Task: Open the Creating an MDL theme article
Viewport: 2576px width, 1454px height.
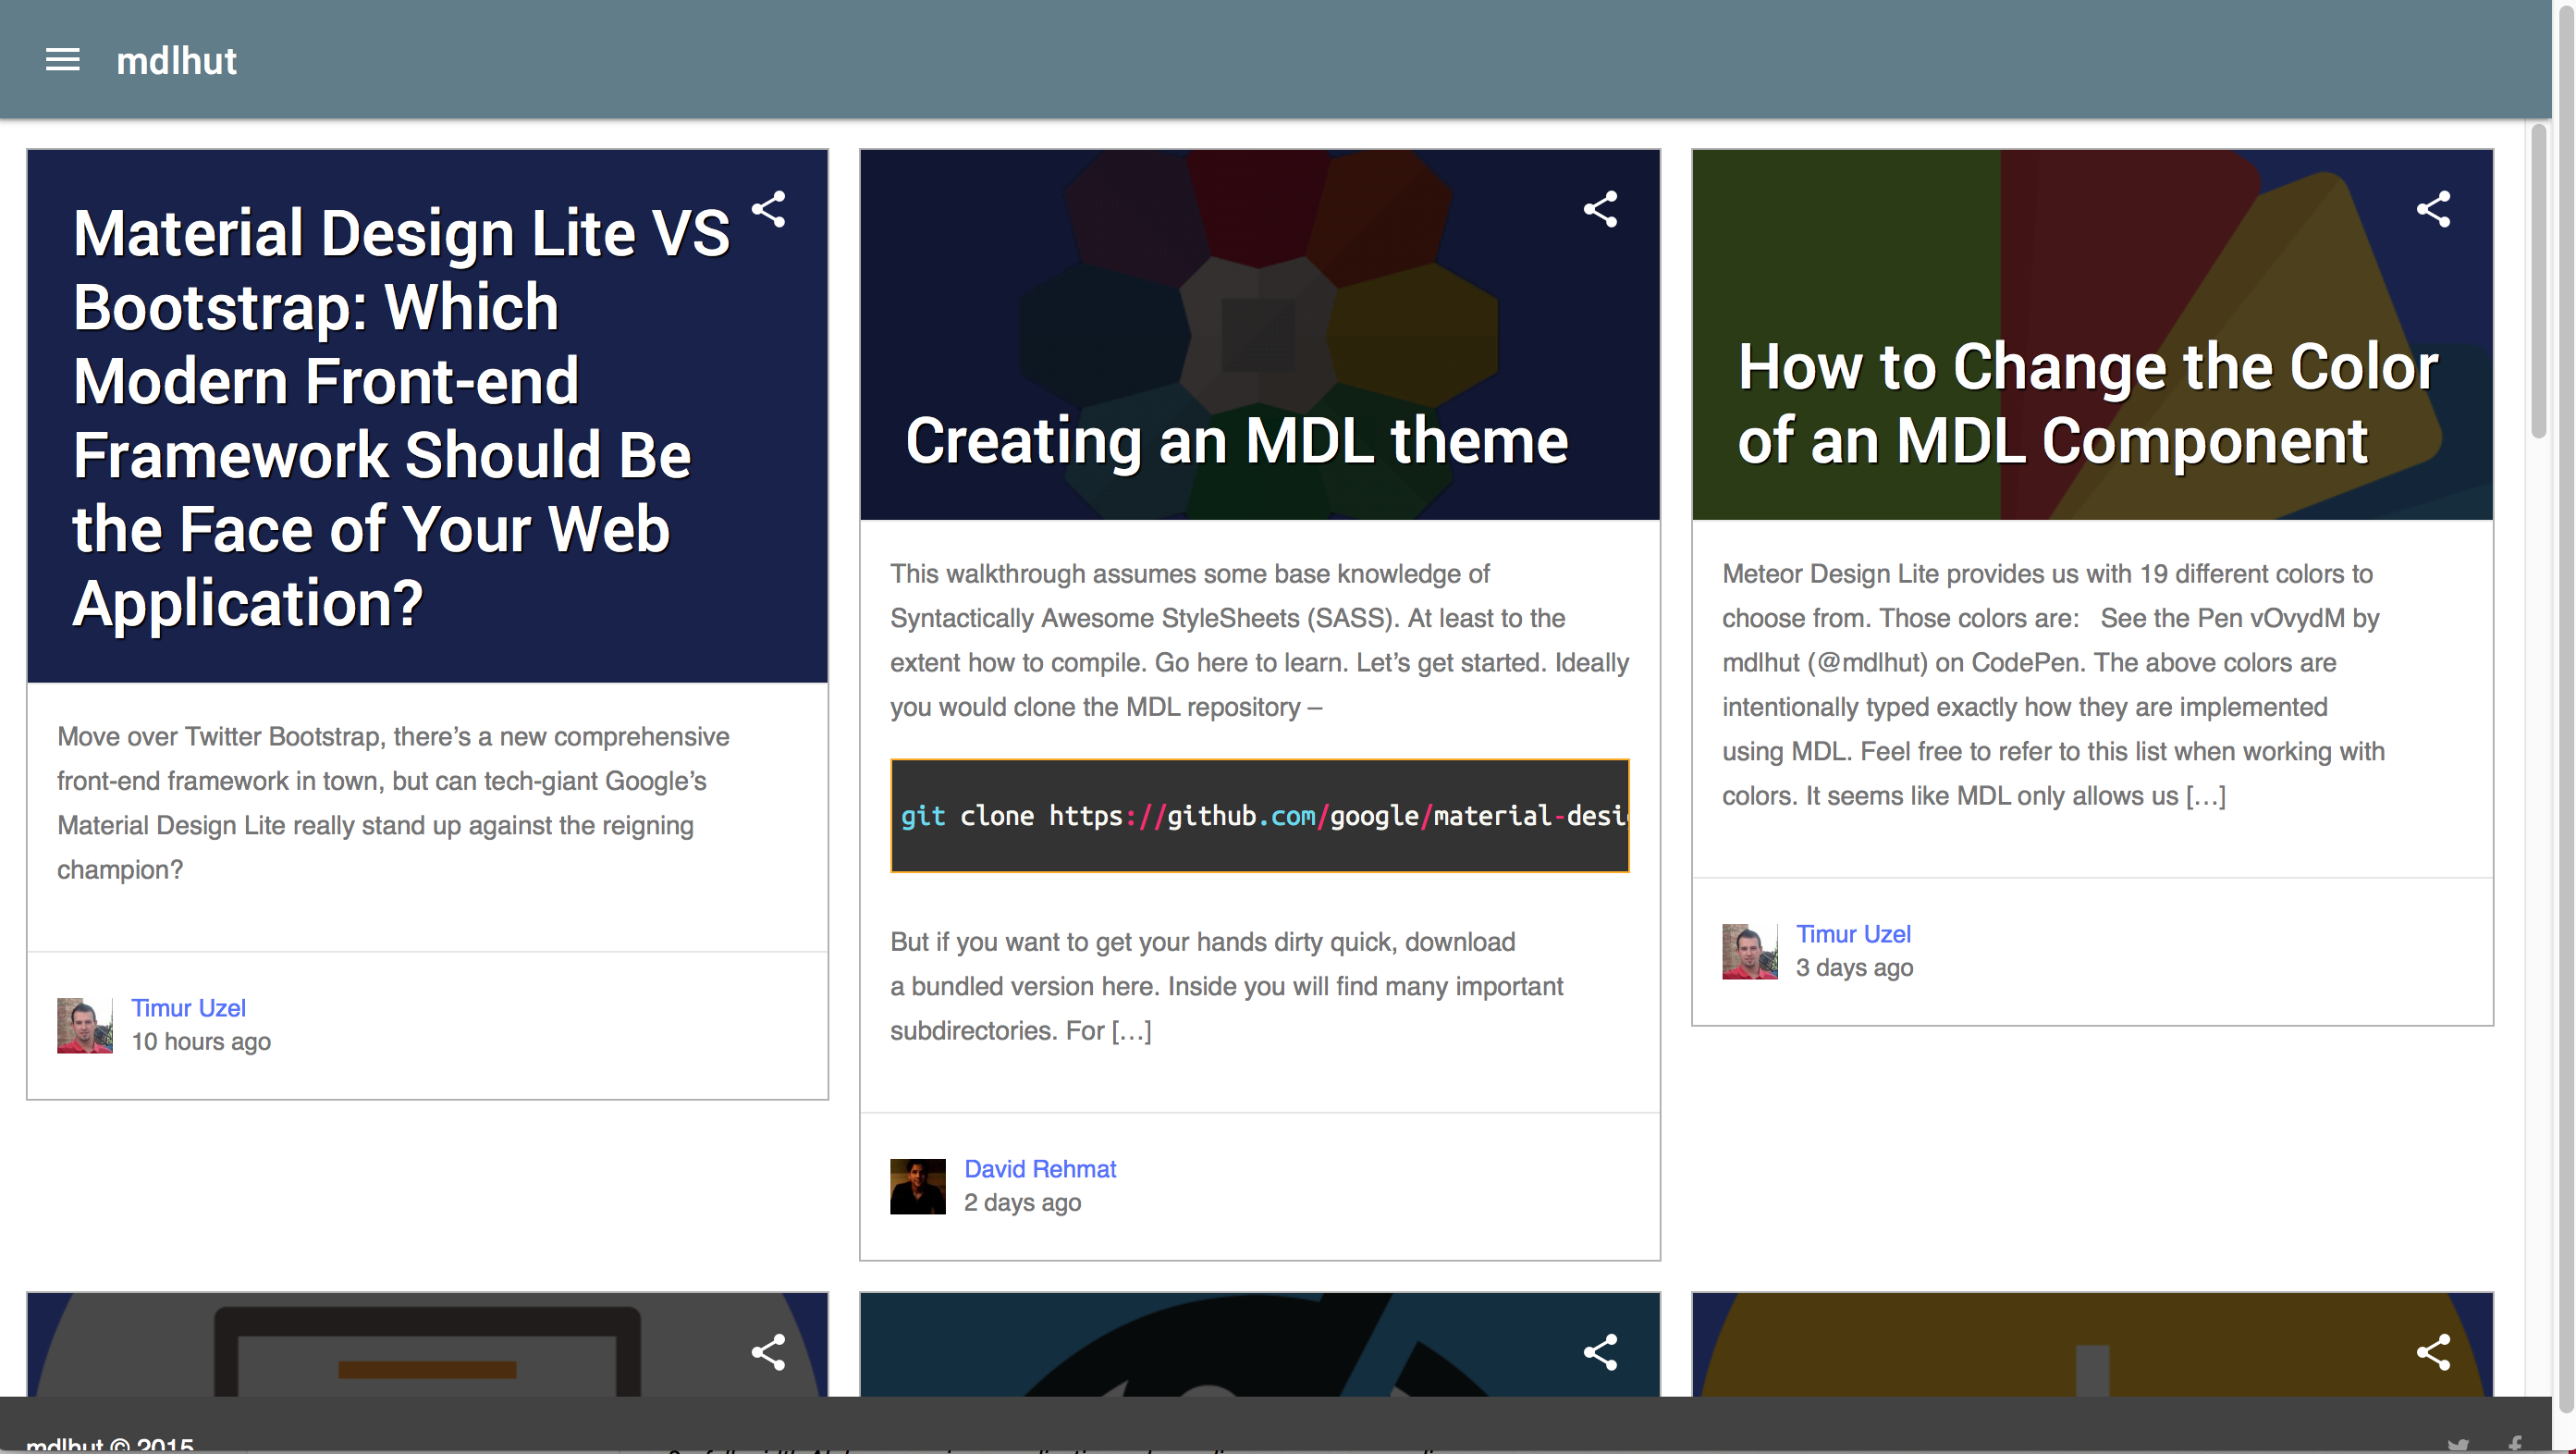Action: 1236,441
